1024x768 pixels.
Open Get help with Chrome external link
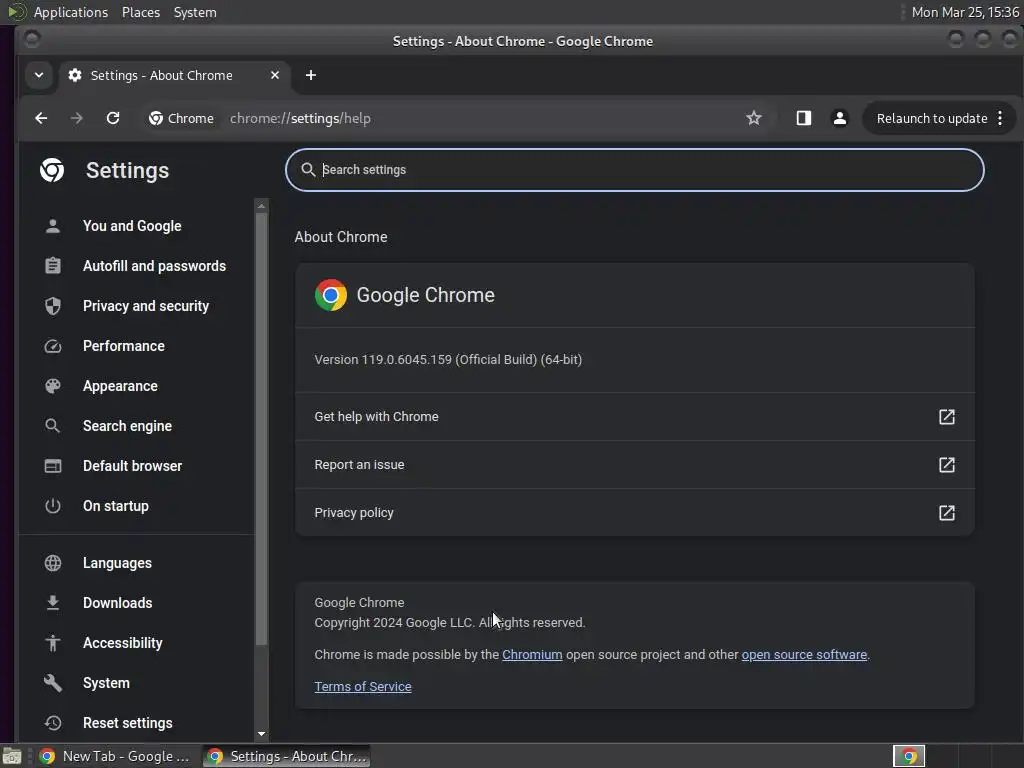point(947,417)
